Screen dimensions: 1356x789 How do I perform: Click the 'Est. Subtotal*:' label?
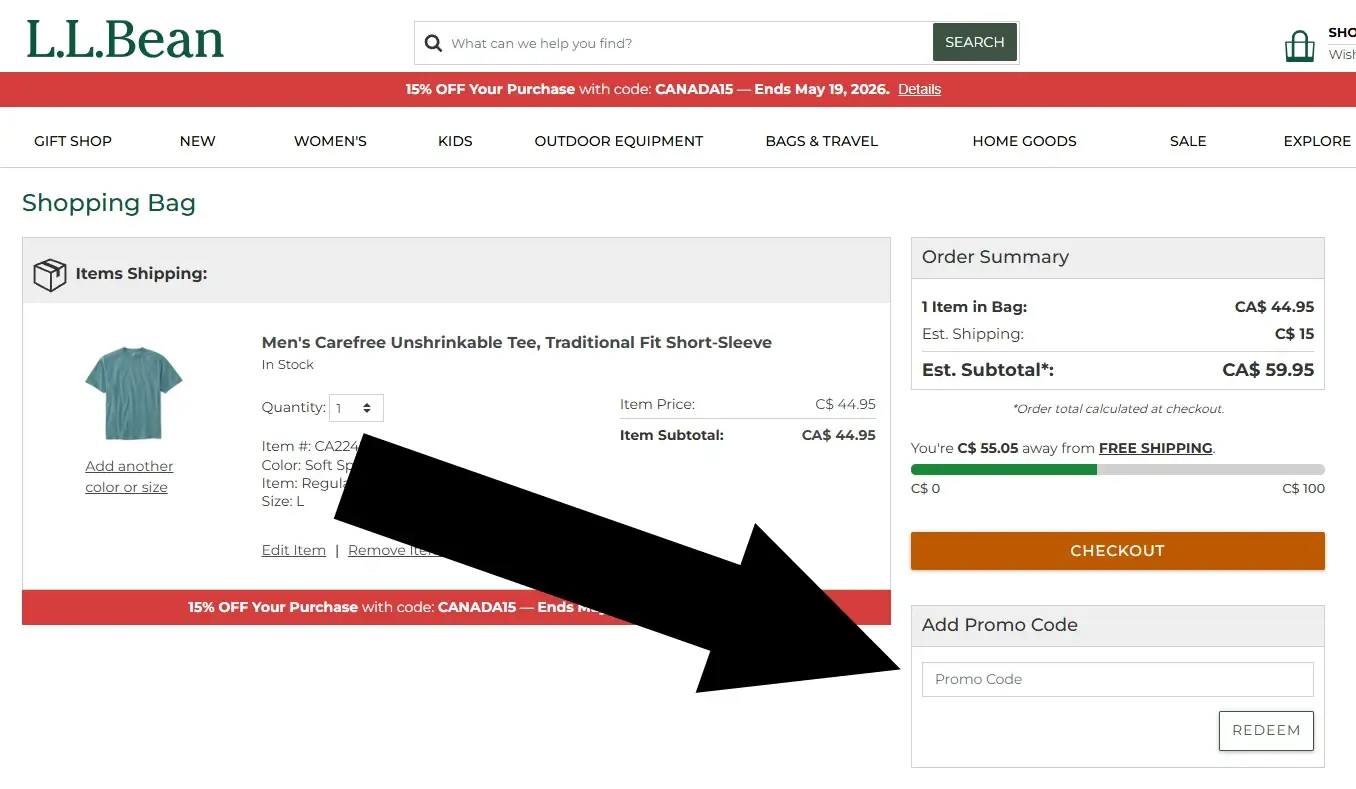point(987,370)
